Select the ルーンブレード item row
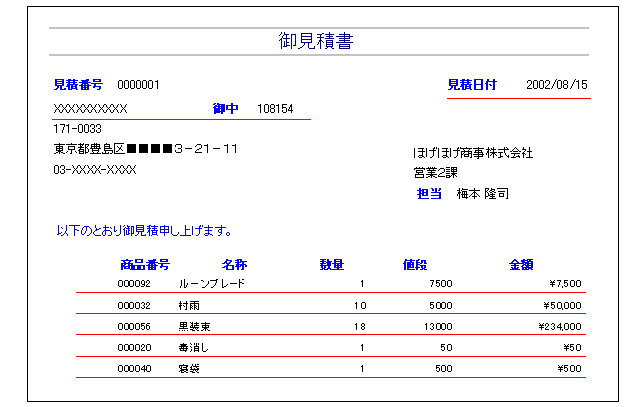The width and height of the screenshot is (629, 407). tap(331, 283)
